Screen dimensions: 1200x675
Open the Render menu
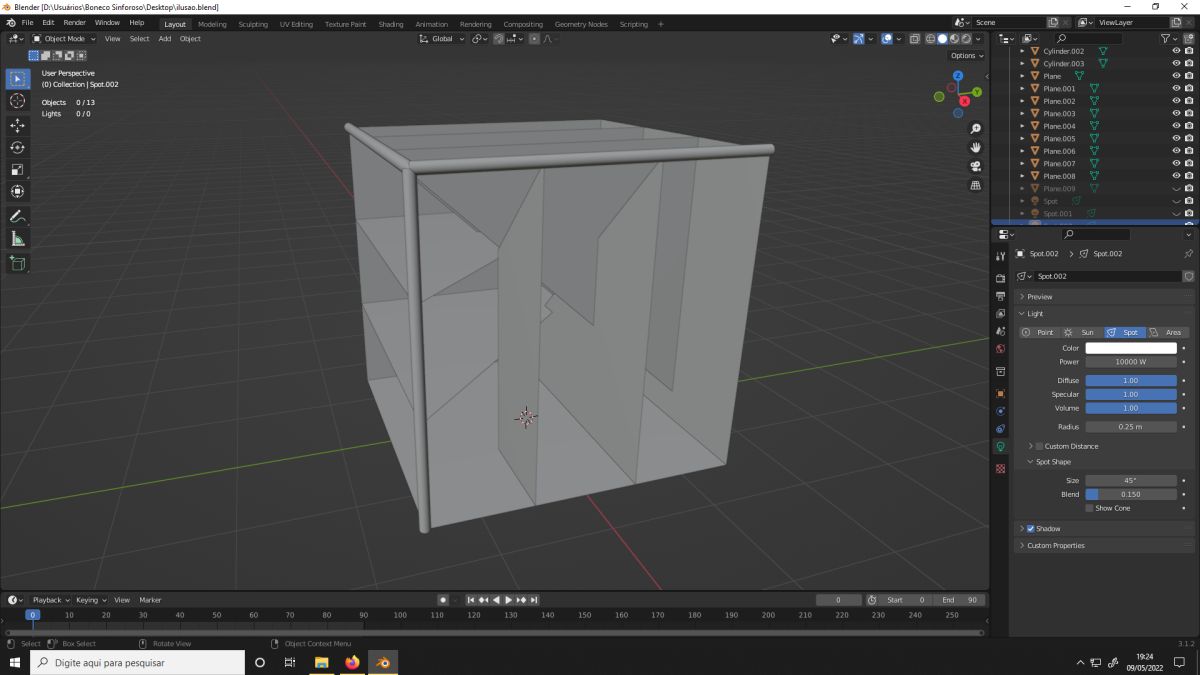74,22
